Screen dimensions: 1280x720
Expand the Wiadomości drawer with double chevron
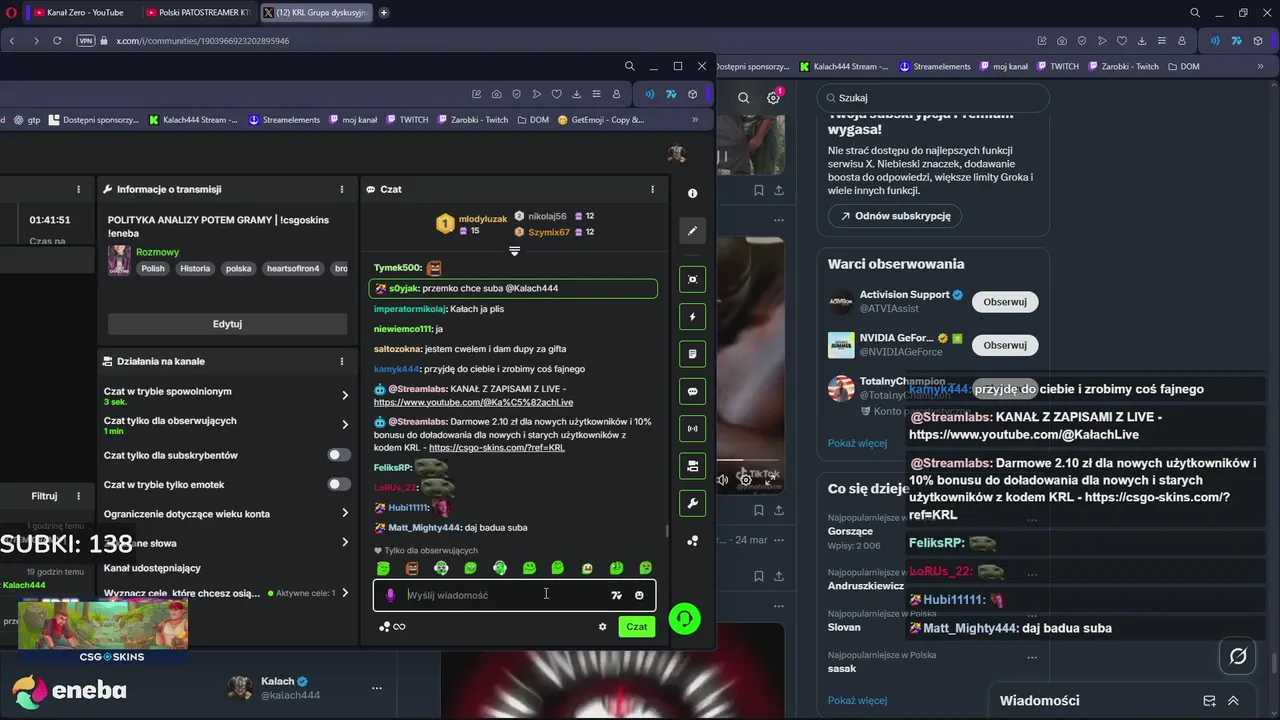1233,701
